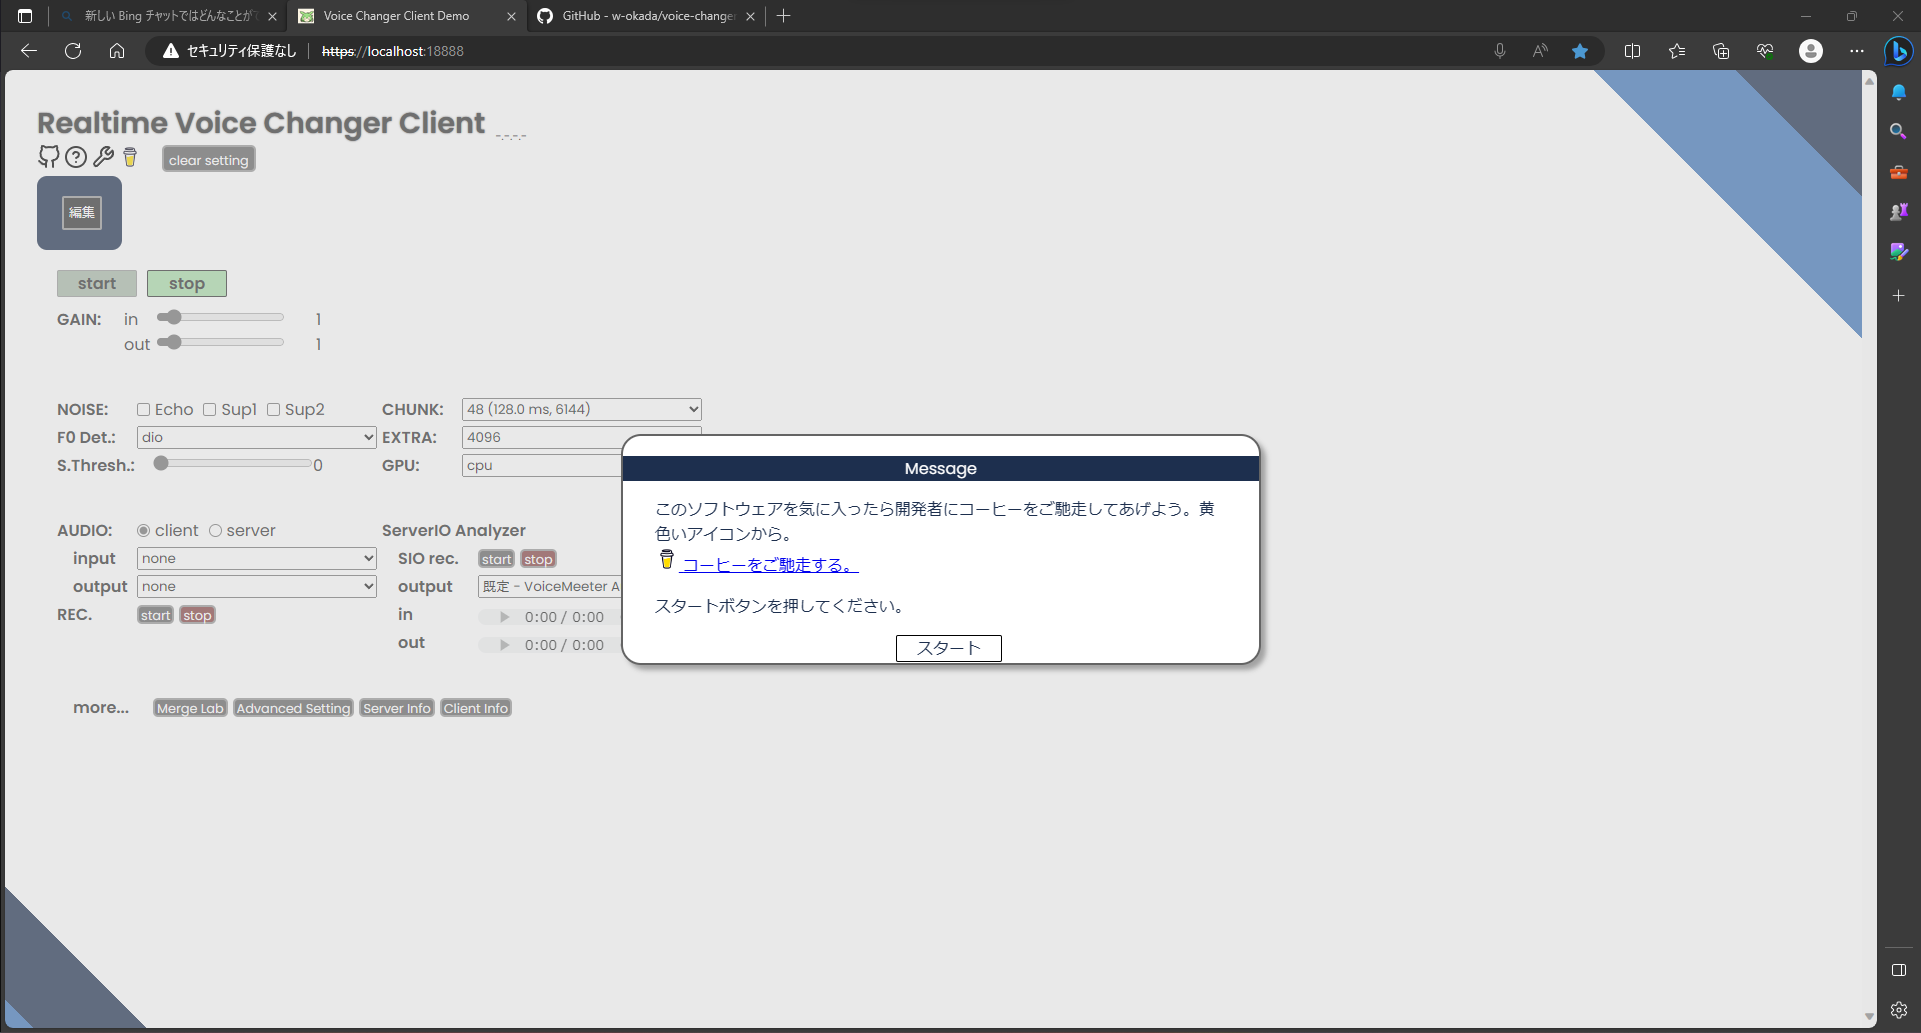Play the ServerIO Analyzer 'in' audio
The image size is (1921, 1033).
coord(502,617)
